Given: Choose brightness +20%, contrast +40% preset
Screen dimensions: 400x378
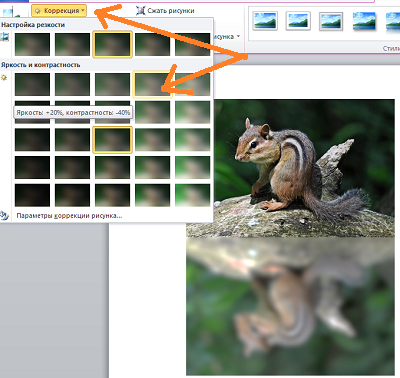Looking at the screenshot, I should [152, 195].
